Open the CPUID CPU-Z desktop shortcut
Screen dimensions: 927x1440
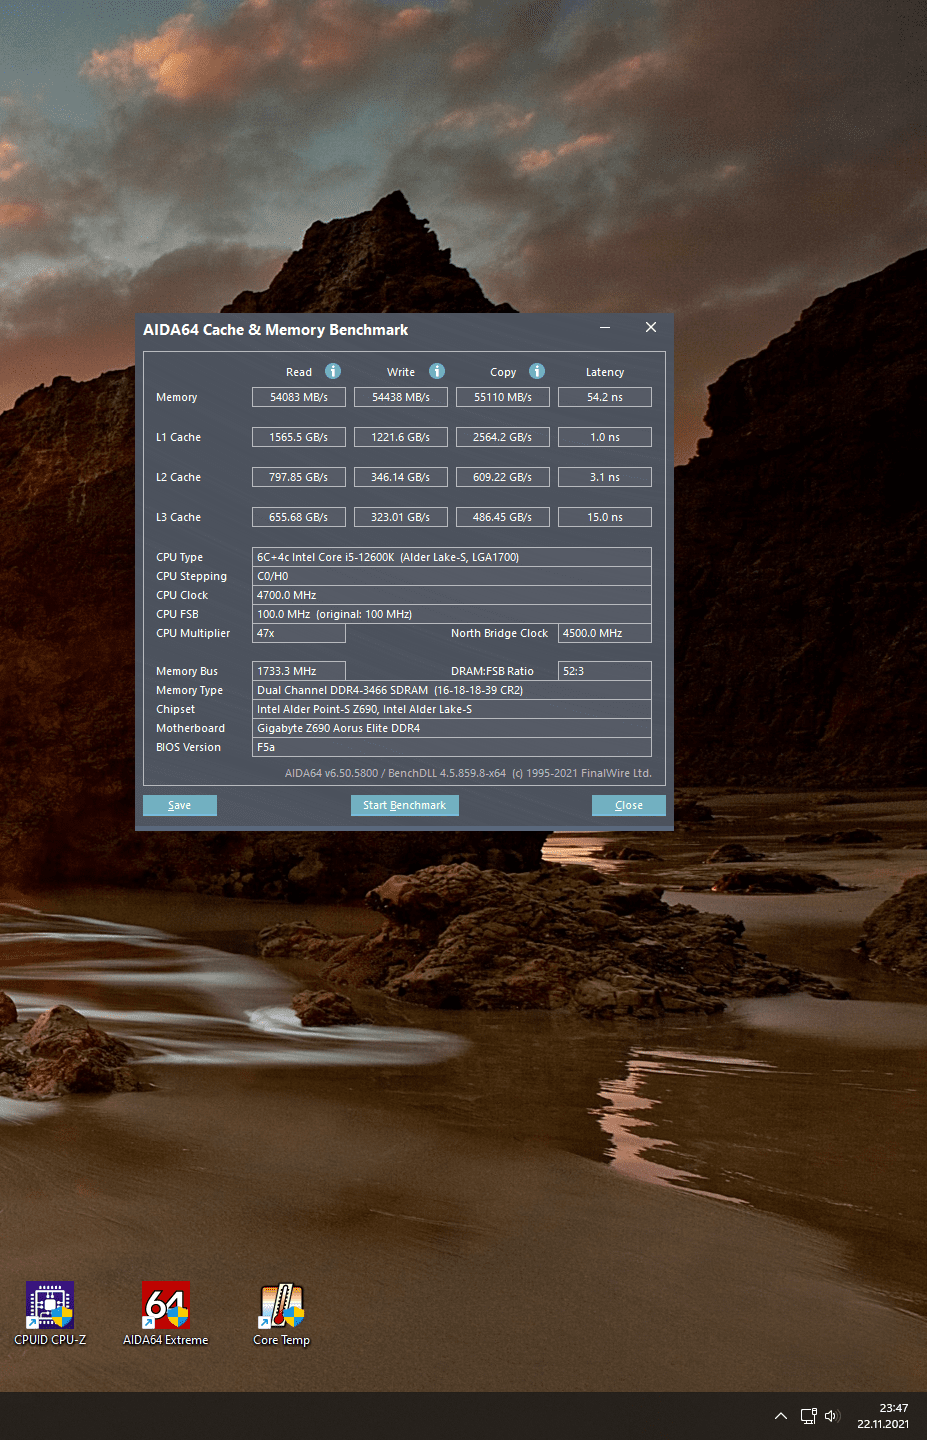[x=50, y=1314]
